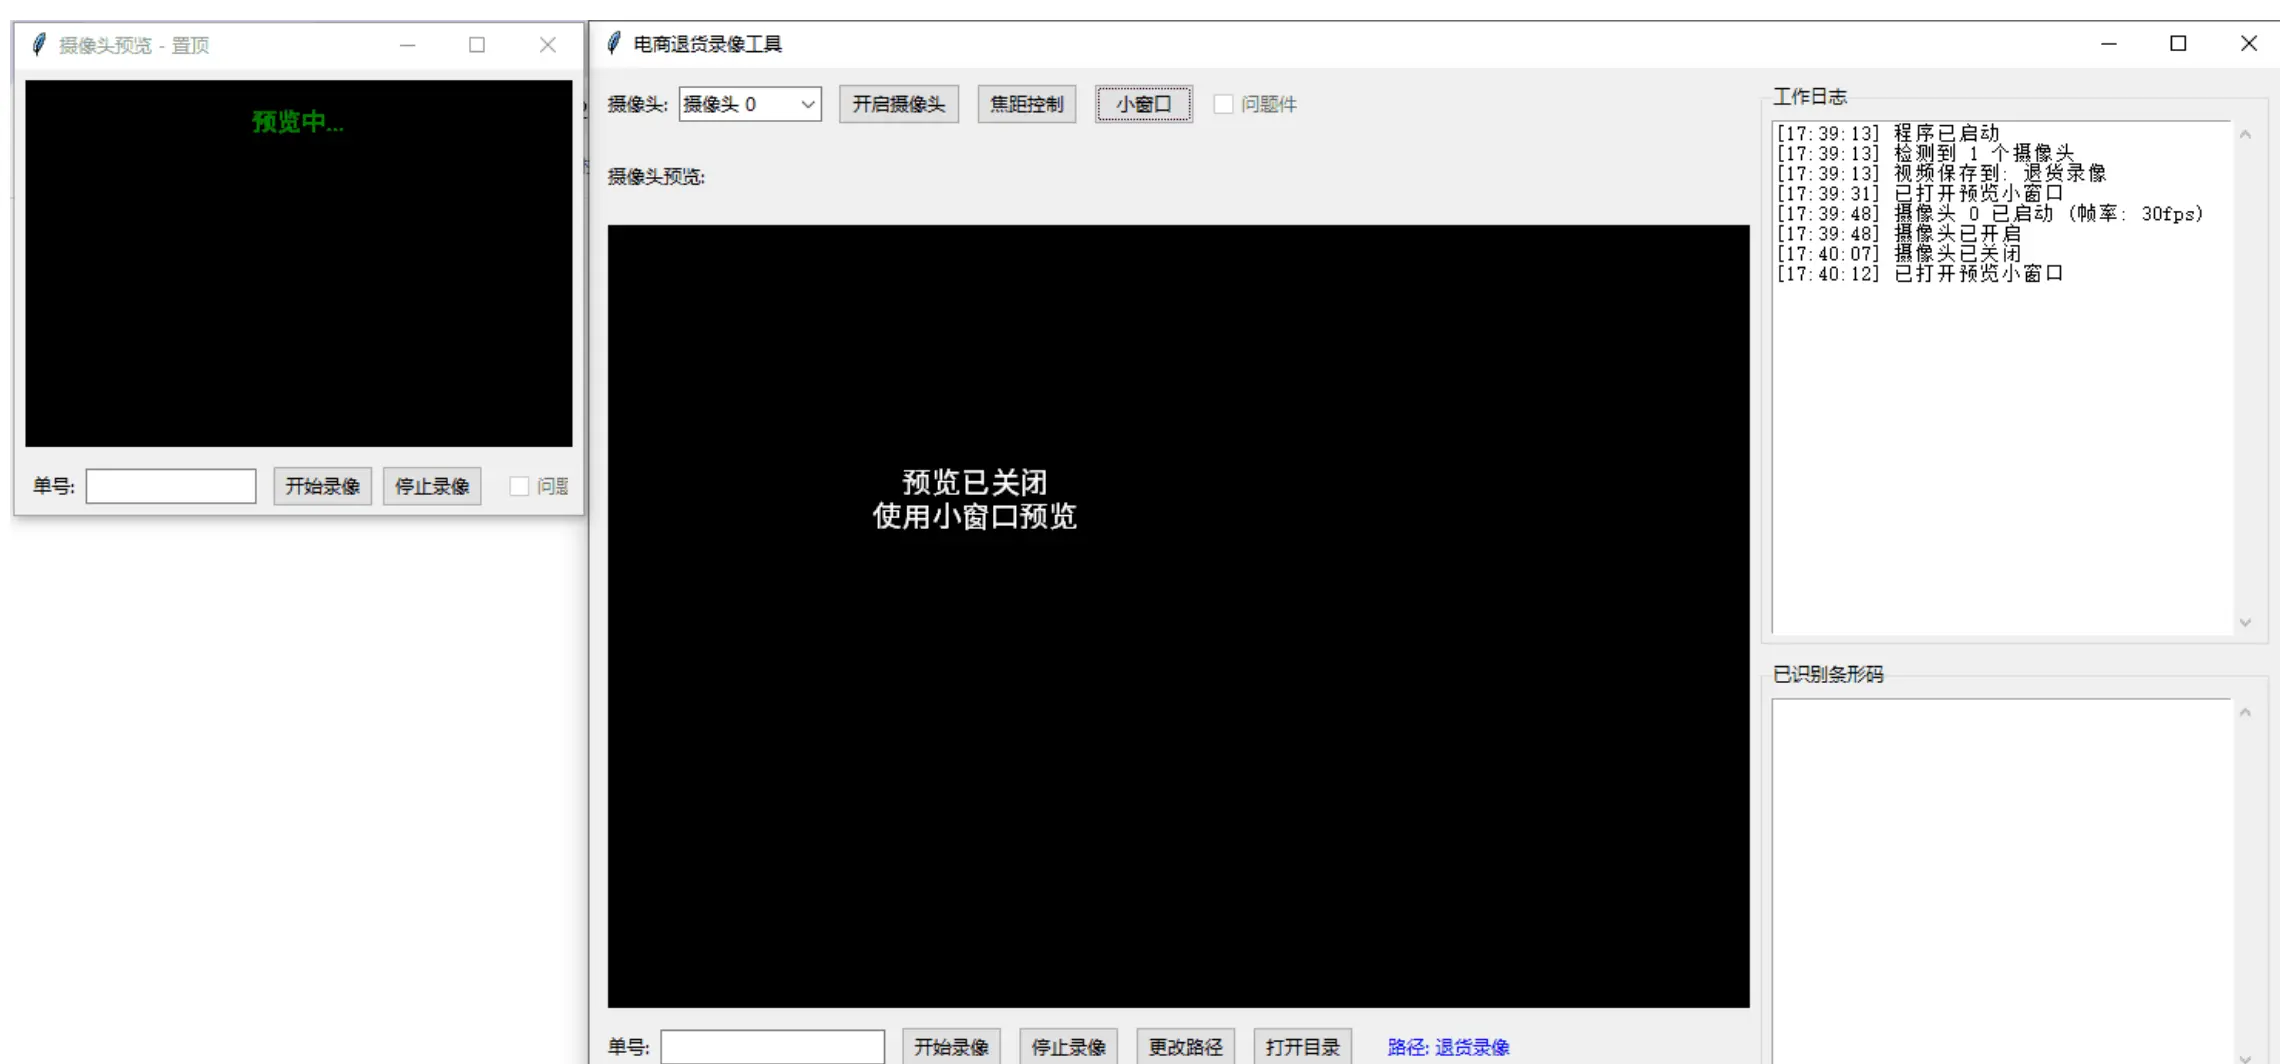Start recording from the small preview window
Image resolution: width=2280 pixels, height=1064 pixels.
point(322,486)
